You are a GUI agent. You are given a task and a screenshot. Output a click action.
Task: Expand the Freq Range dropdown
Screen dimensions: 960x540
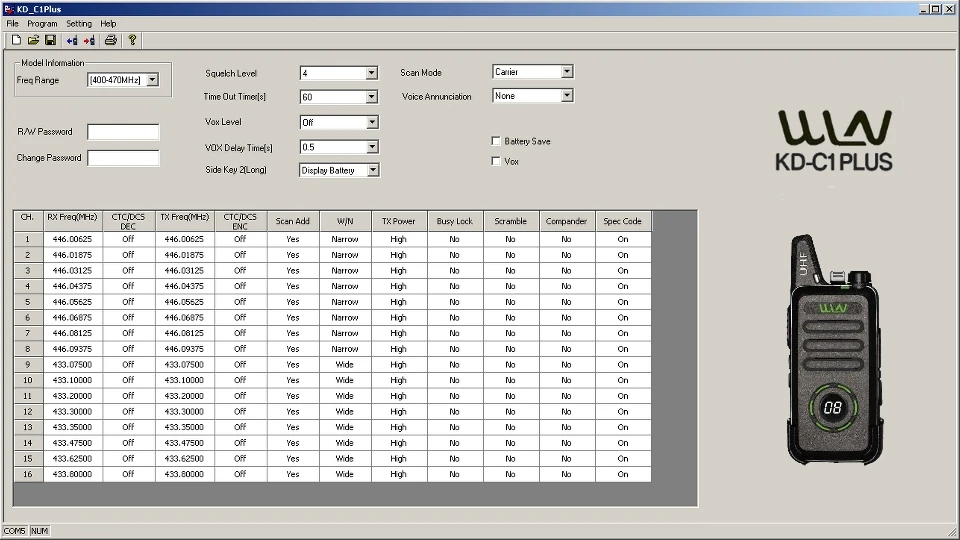click(x=152, y=80)
